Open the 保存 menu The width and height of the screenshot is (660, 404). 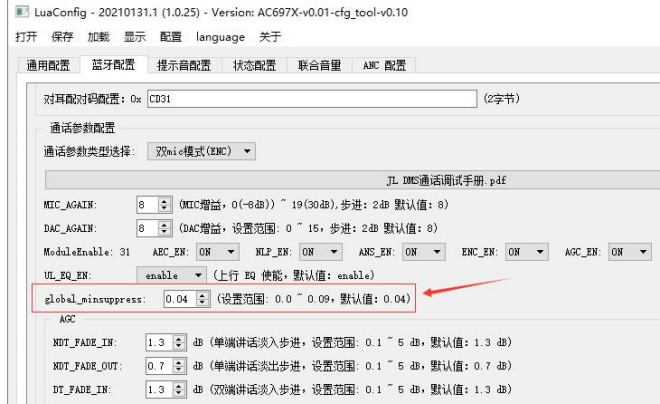(x=62, y=37)
